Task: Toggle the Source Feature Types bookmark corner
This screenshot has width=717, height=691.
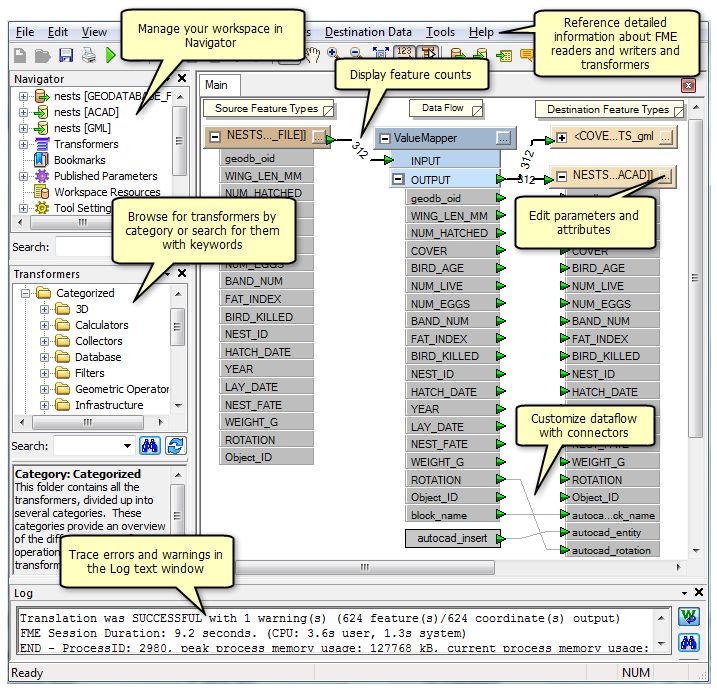Action: coord(329,109)
